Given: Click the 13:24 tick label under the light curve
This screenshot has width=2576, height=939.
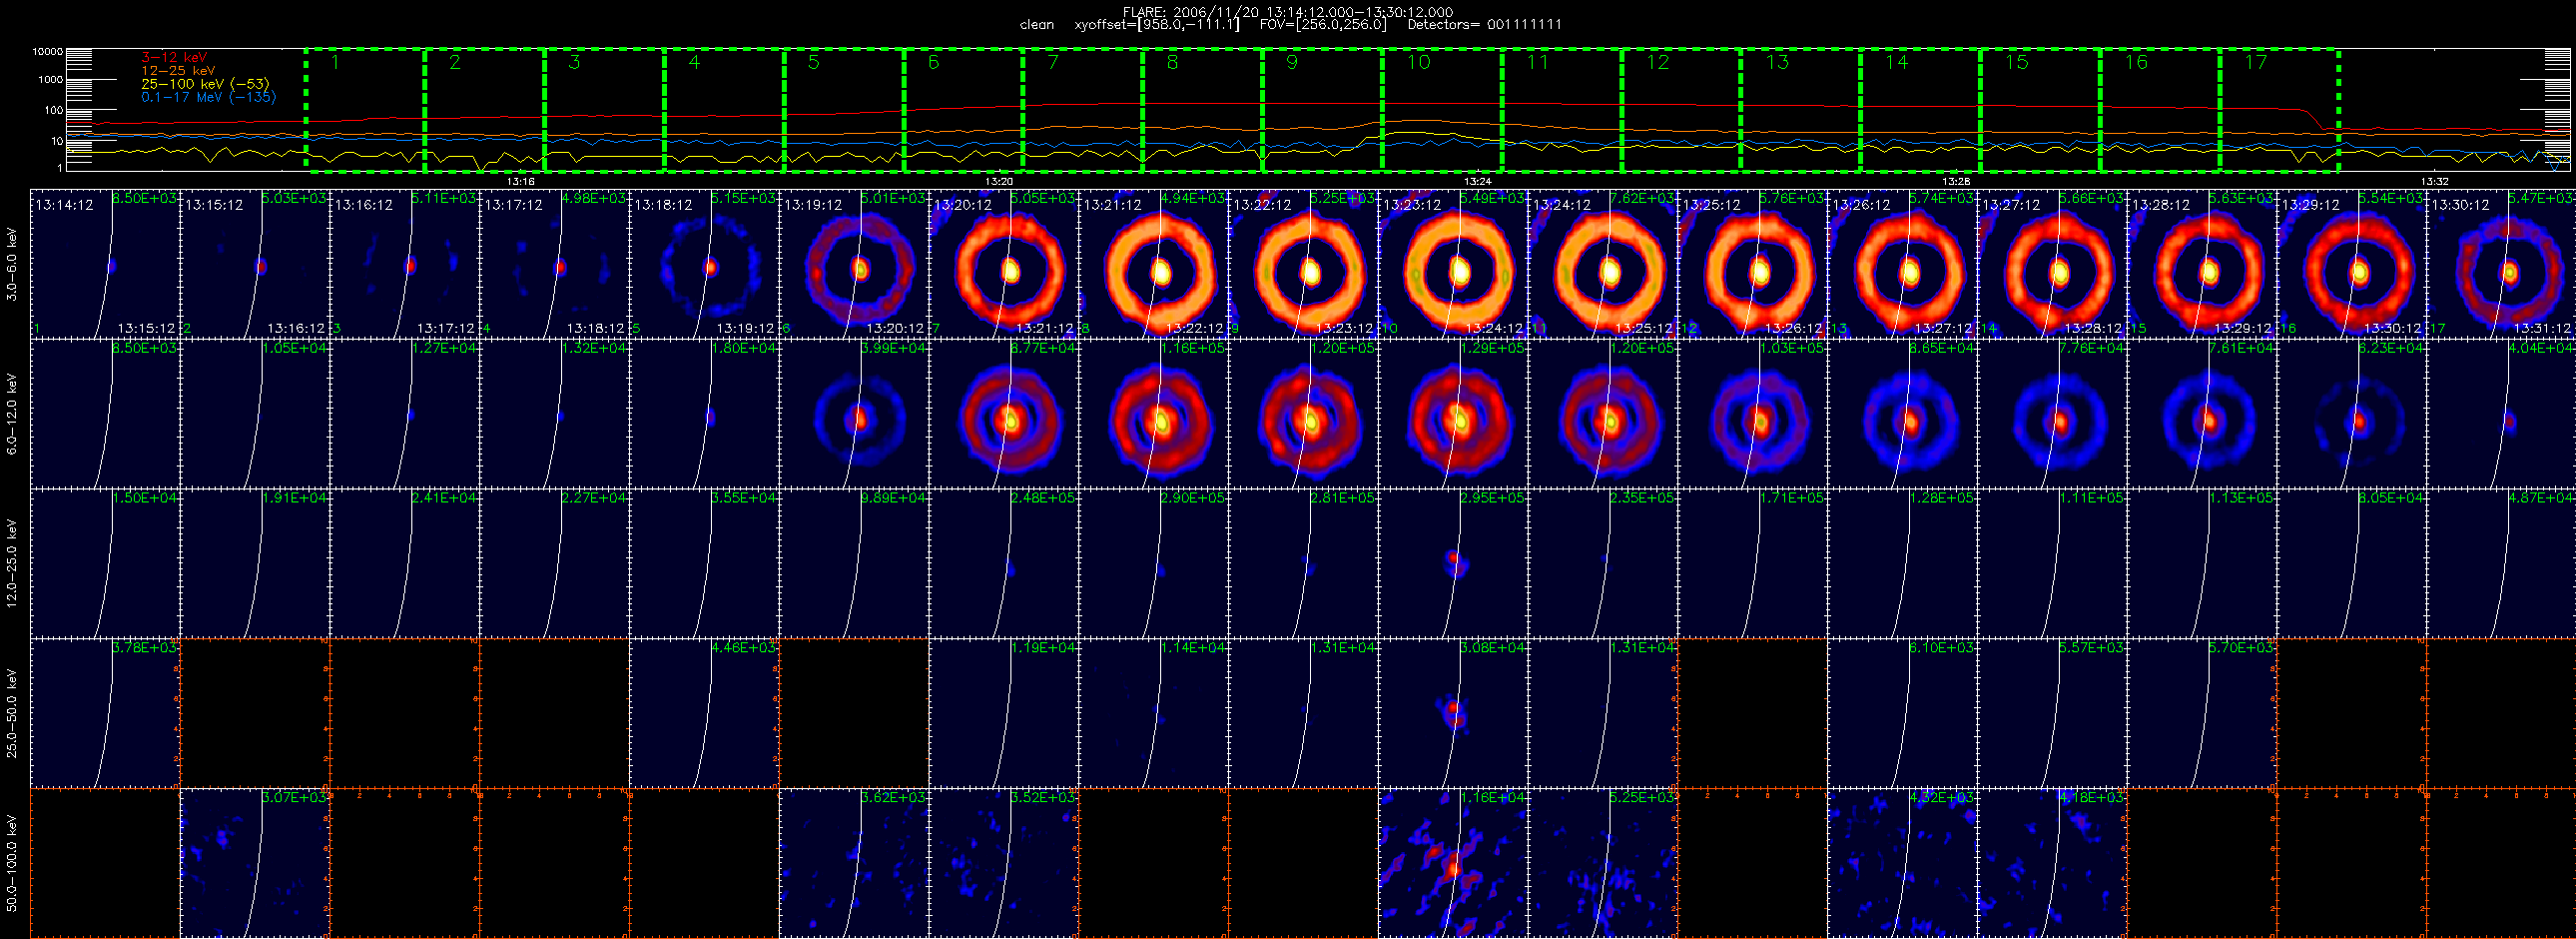Looking at the screenshot, I should click(1477, 181).
